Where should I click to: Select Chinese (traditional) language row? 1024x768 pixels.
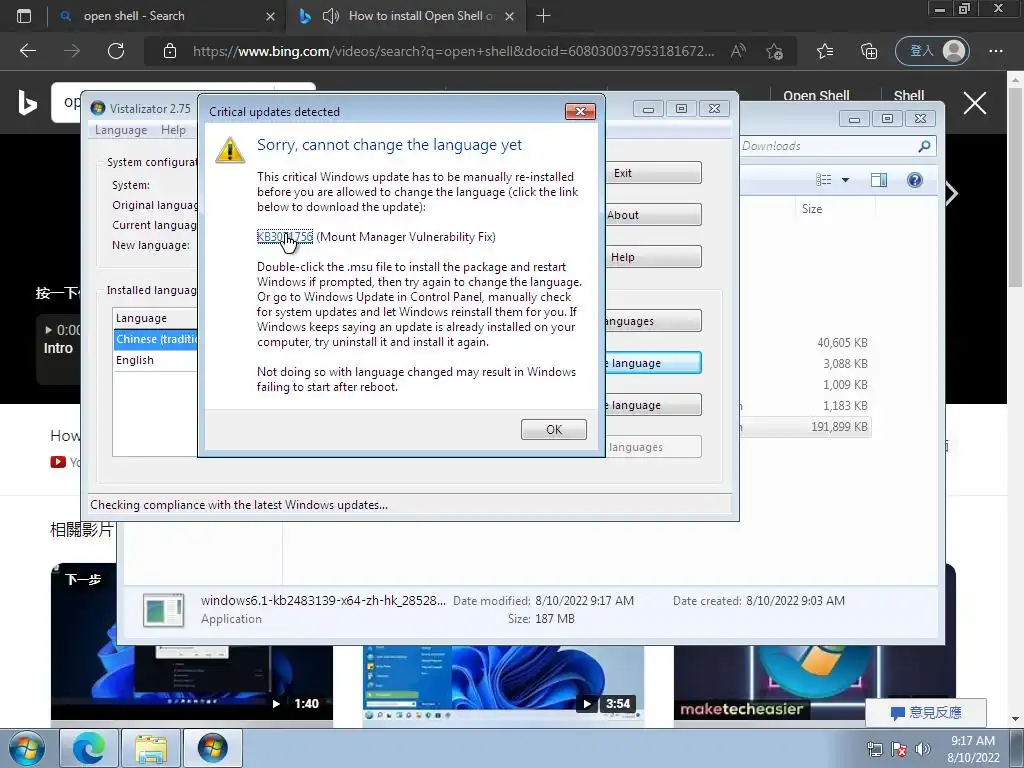(155, 339)
